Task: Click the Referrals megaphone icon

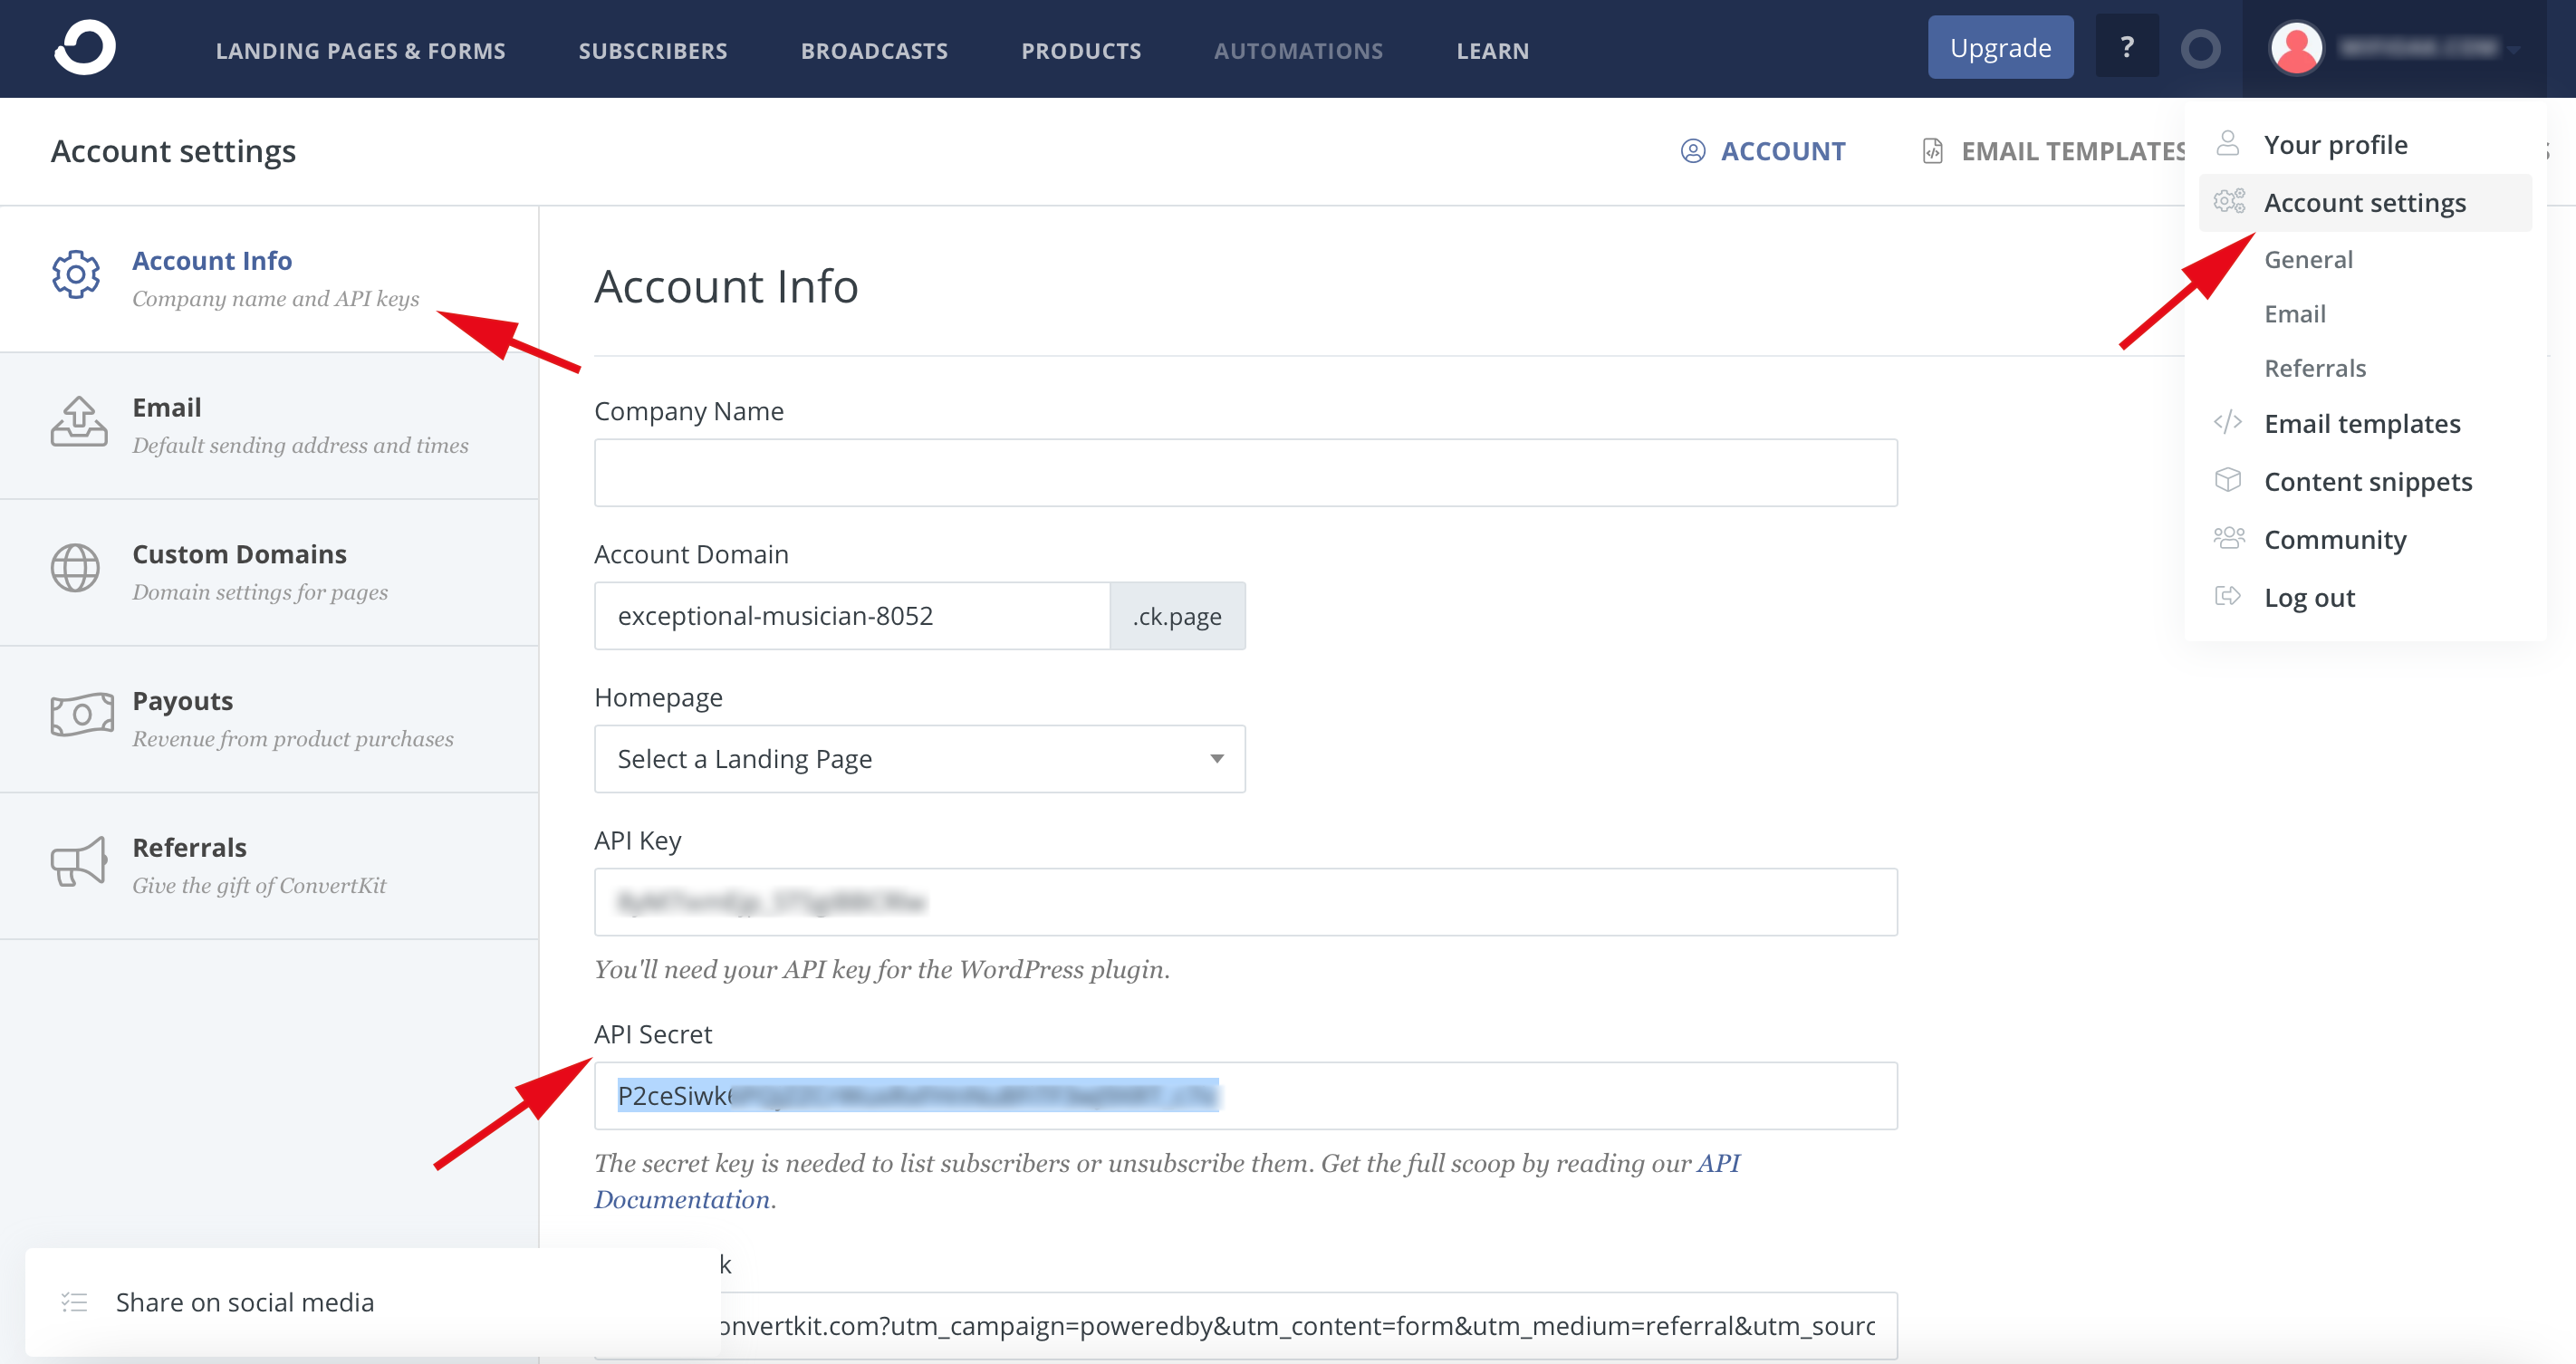Action: click(78, 862)
